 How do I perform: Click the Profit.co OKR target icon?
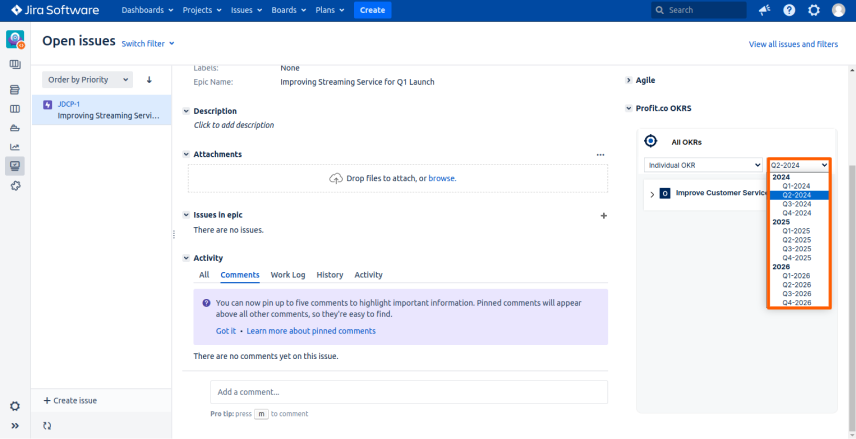(651, 141)
